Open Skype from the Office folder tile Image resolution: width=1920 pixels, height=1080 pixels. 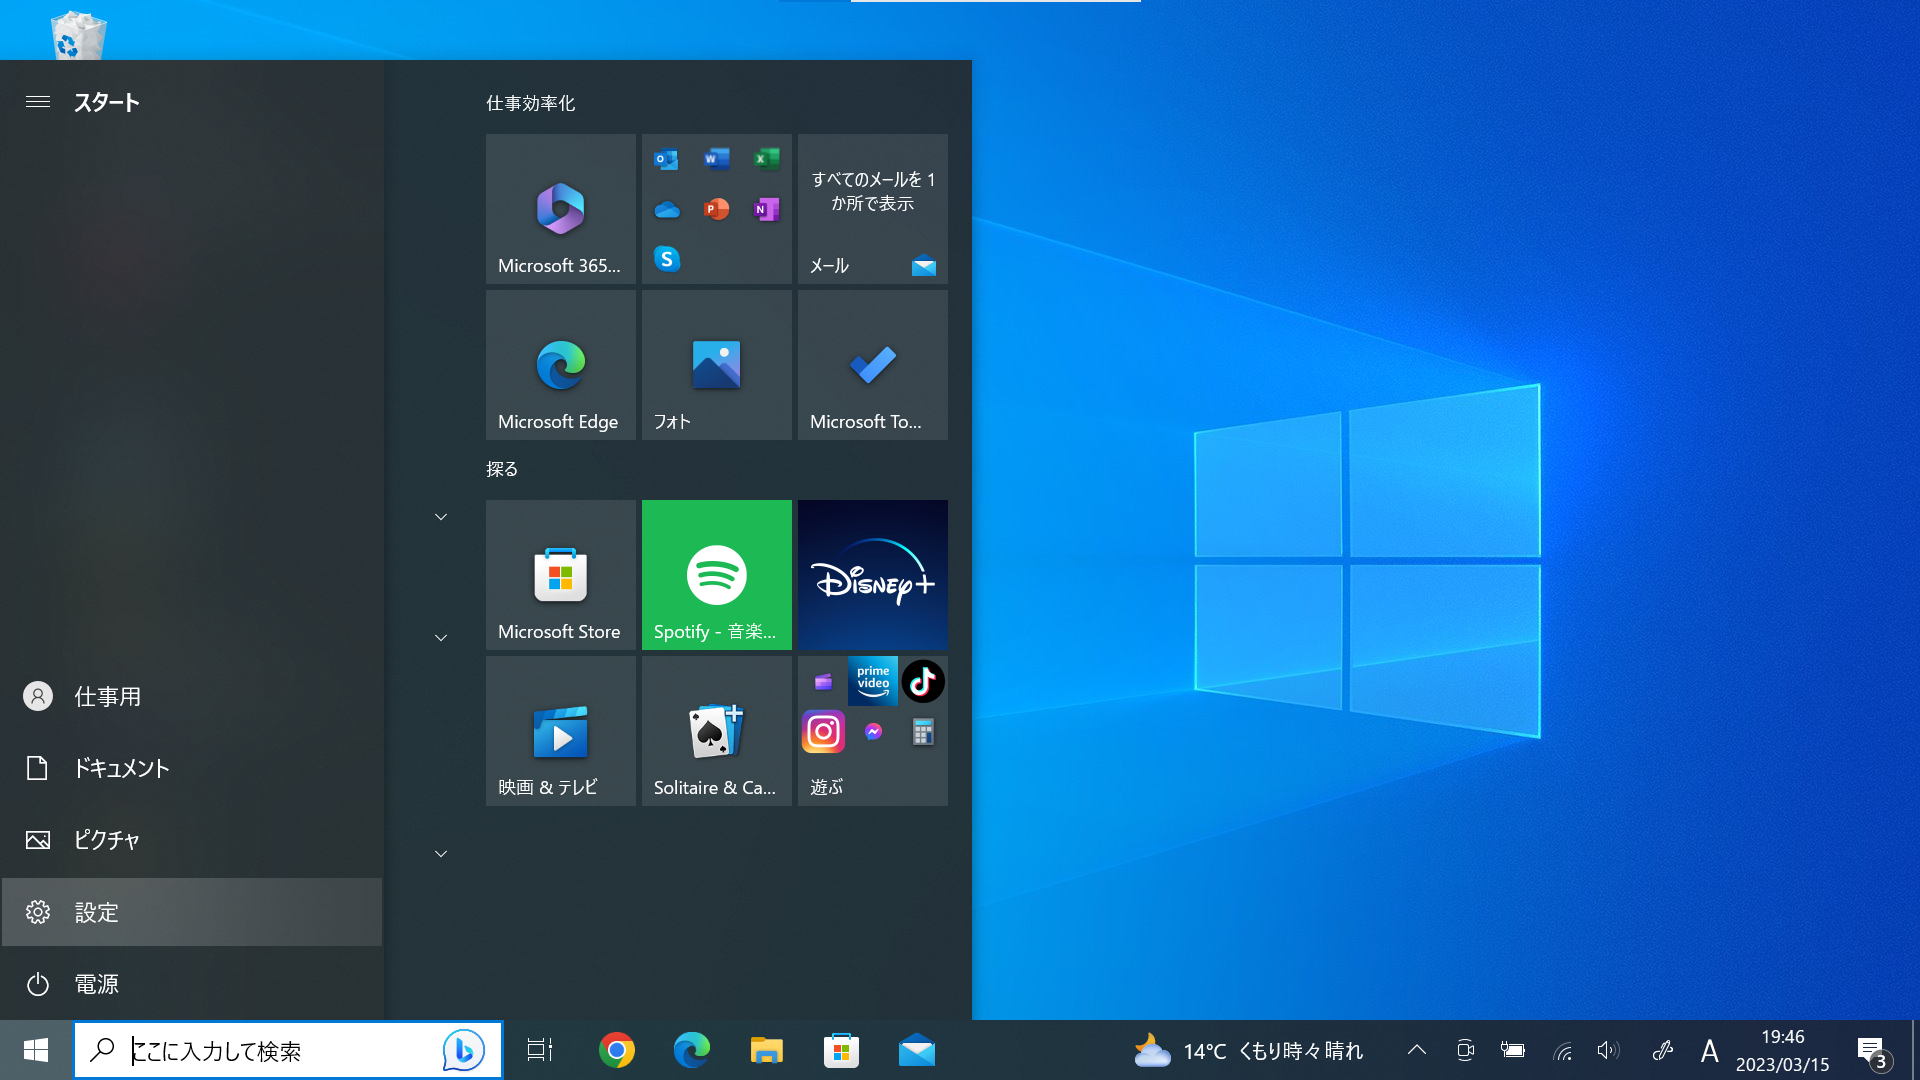click(x=666, y=259)
